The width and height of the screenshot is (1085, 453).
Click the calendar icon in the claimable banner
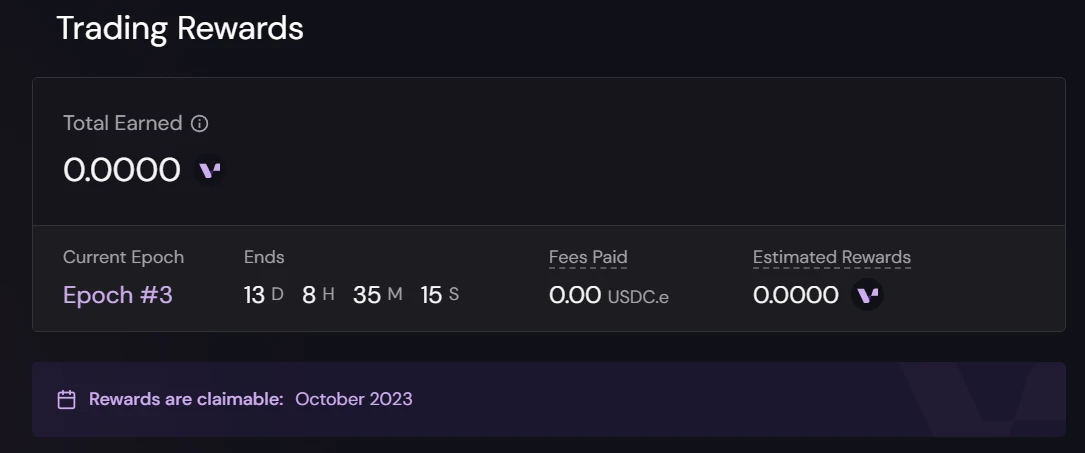point(67,400)
